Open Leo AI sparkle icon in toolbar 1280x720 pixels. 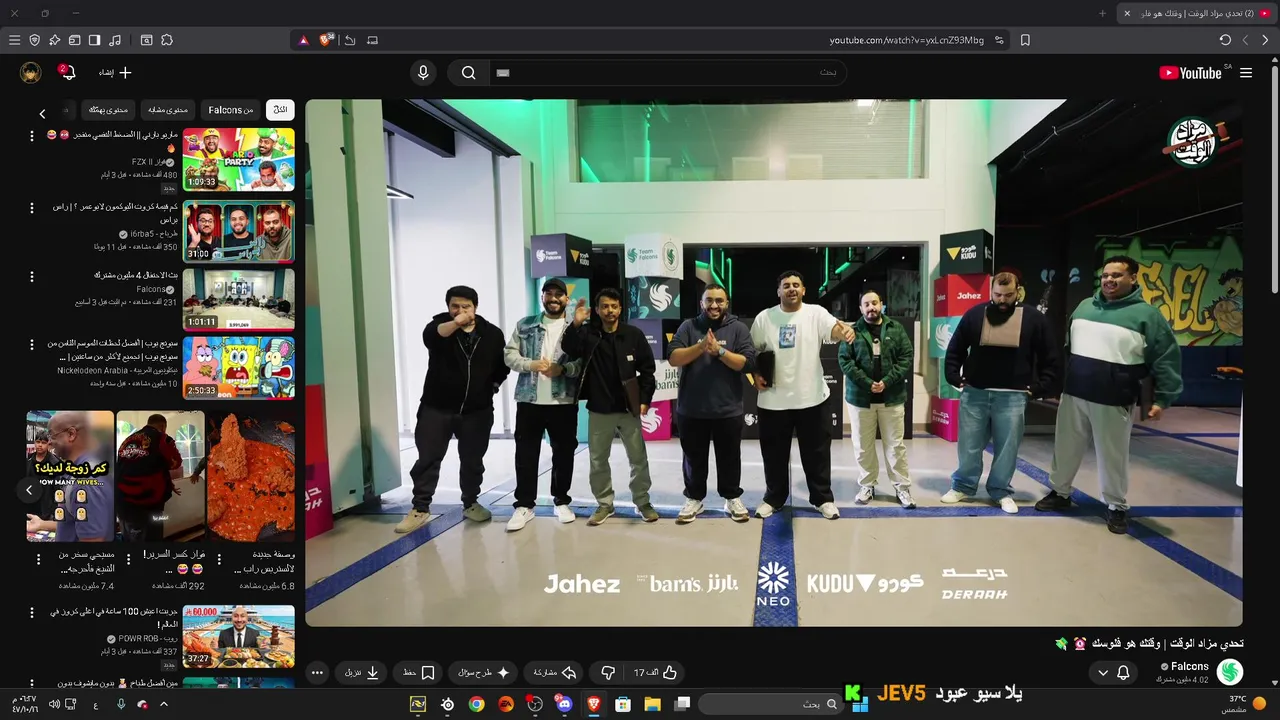tap(54, 40)
